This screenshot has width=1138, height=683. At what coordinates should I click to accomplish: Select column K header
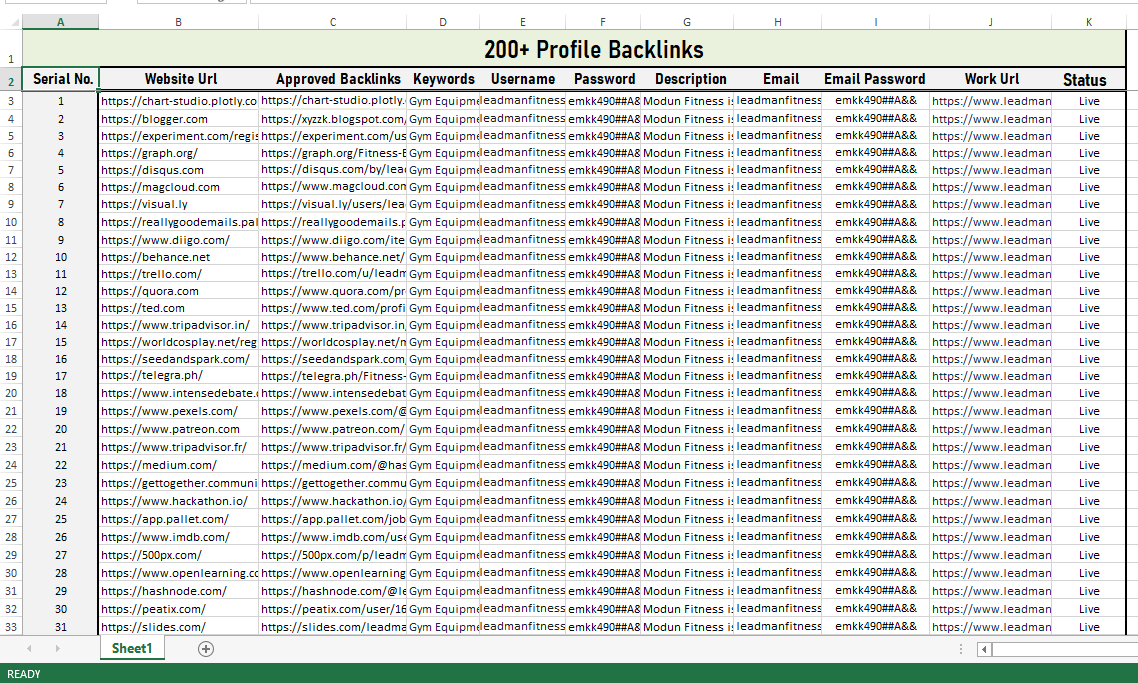tap(1088, 22)
